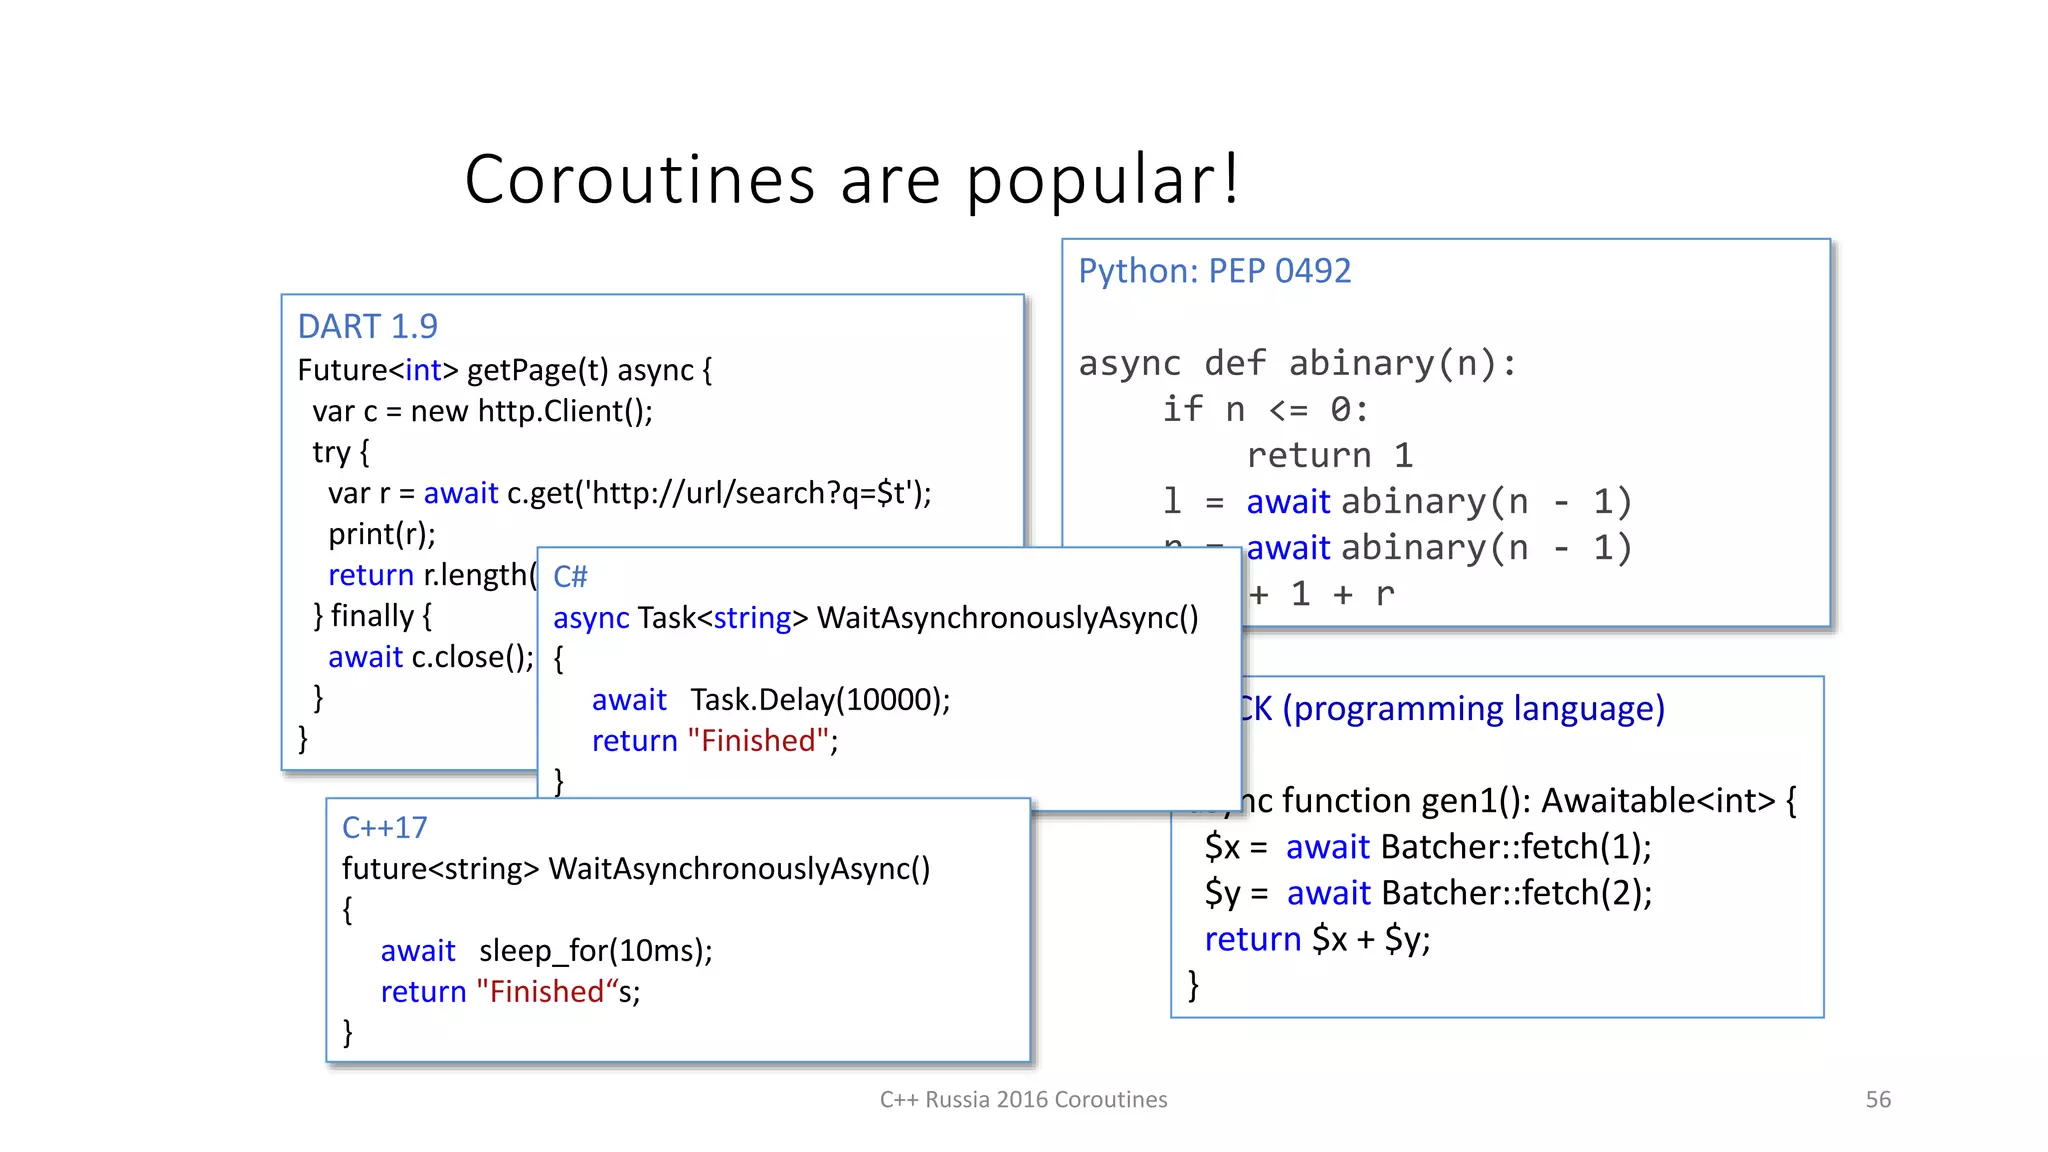Click 'return "Finished"s;' in C++17 box
The image size is (2048, 1152).
pyautogui.click(x=510, y=992)
